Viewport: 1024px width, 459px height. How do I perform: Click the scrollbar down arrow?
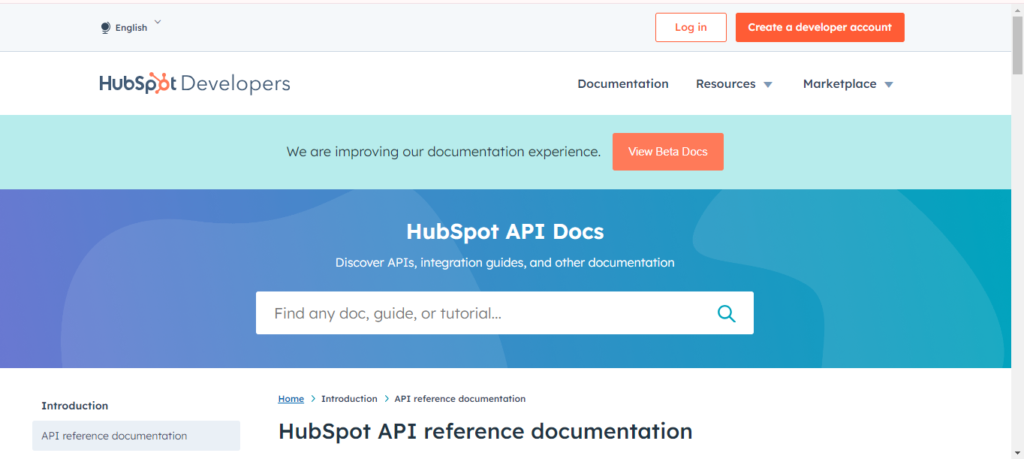pos(1017,452)
